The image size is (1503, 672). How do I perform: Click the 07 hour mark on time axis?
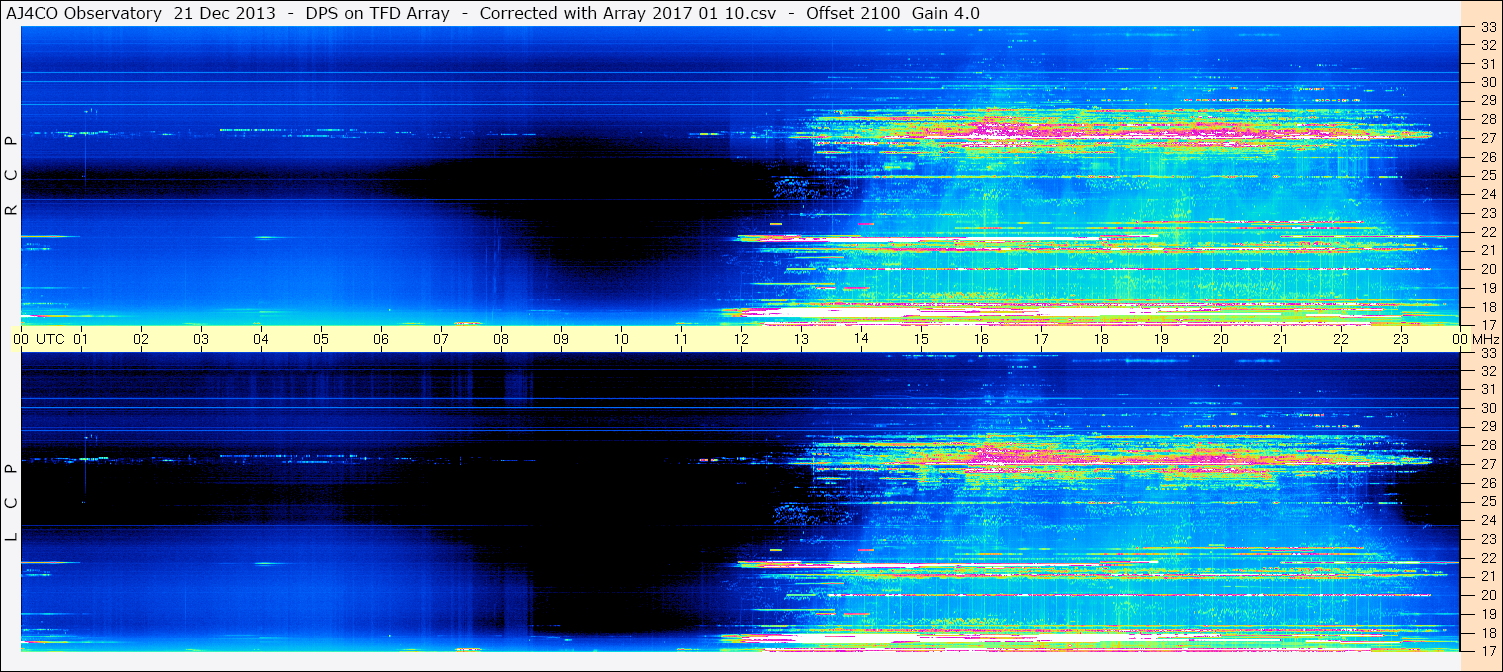coord(441,339)
